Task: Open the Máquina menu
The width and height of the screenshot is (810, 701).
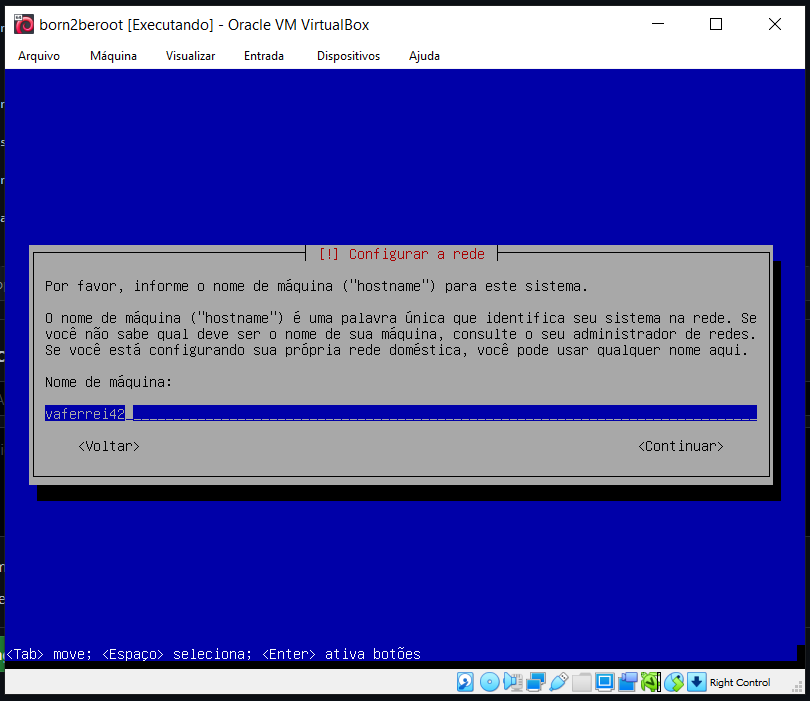Action: 113,56
